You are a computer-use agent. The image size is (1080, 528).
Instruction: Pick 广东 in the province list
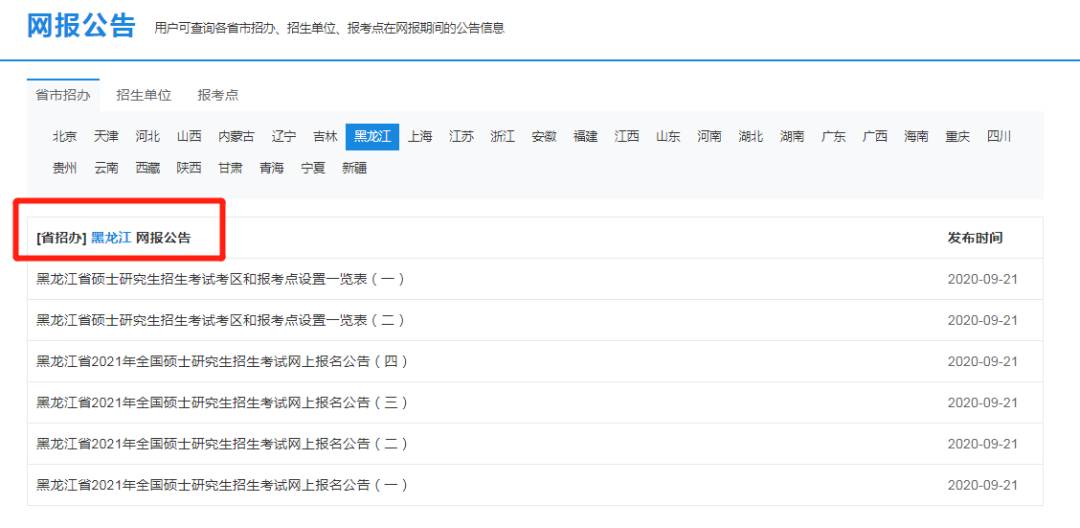pos(833,137)
